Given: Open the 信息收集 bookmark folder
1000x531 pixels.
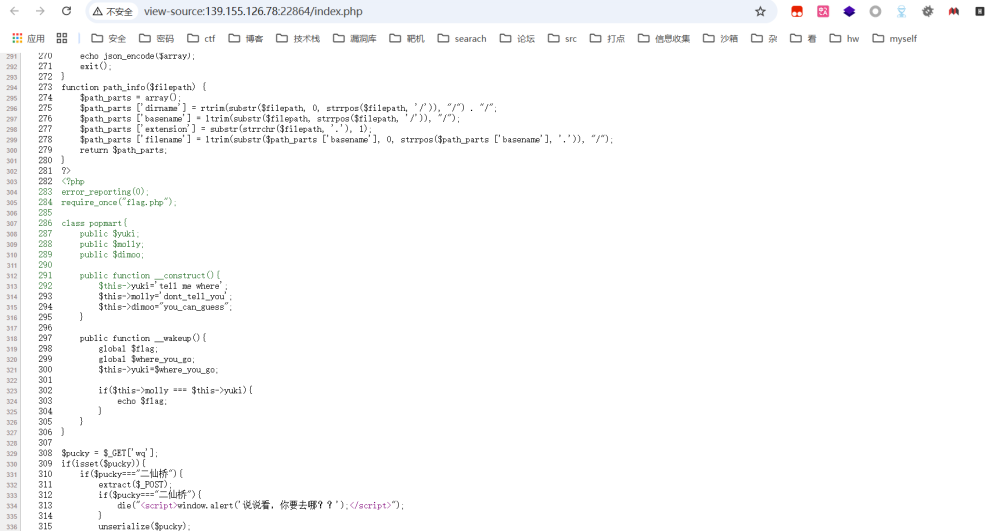Looking at the screenshot, I should (x=664, y=38).
